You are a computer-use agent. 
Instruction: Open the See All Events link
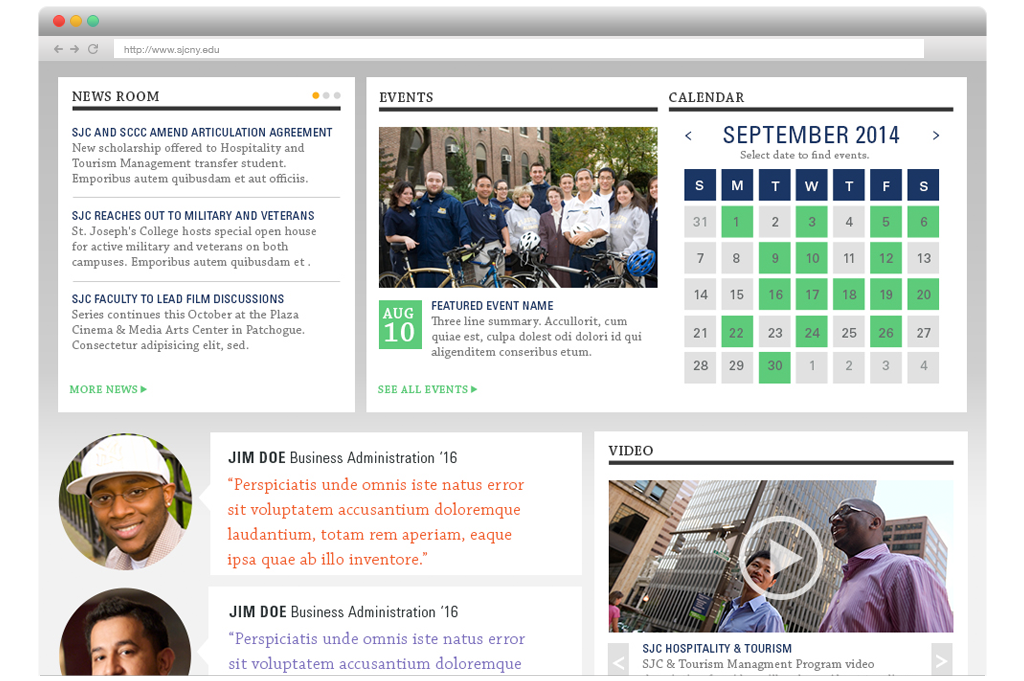(427, 389)
